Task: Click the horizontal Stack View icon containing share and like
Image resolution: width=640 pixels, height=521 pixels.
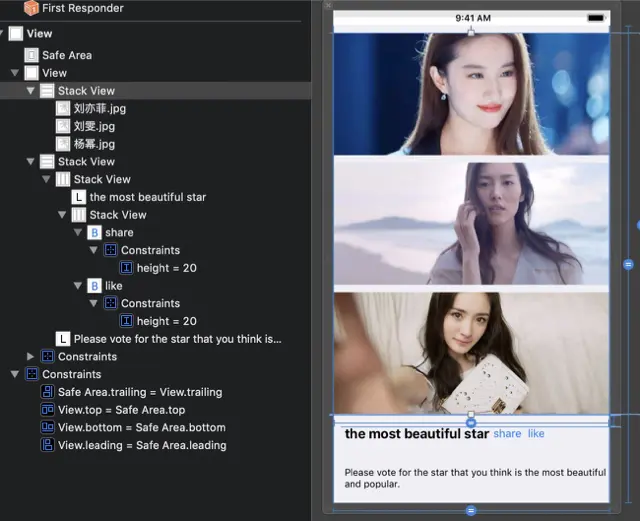Action: point(78,215)
